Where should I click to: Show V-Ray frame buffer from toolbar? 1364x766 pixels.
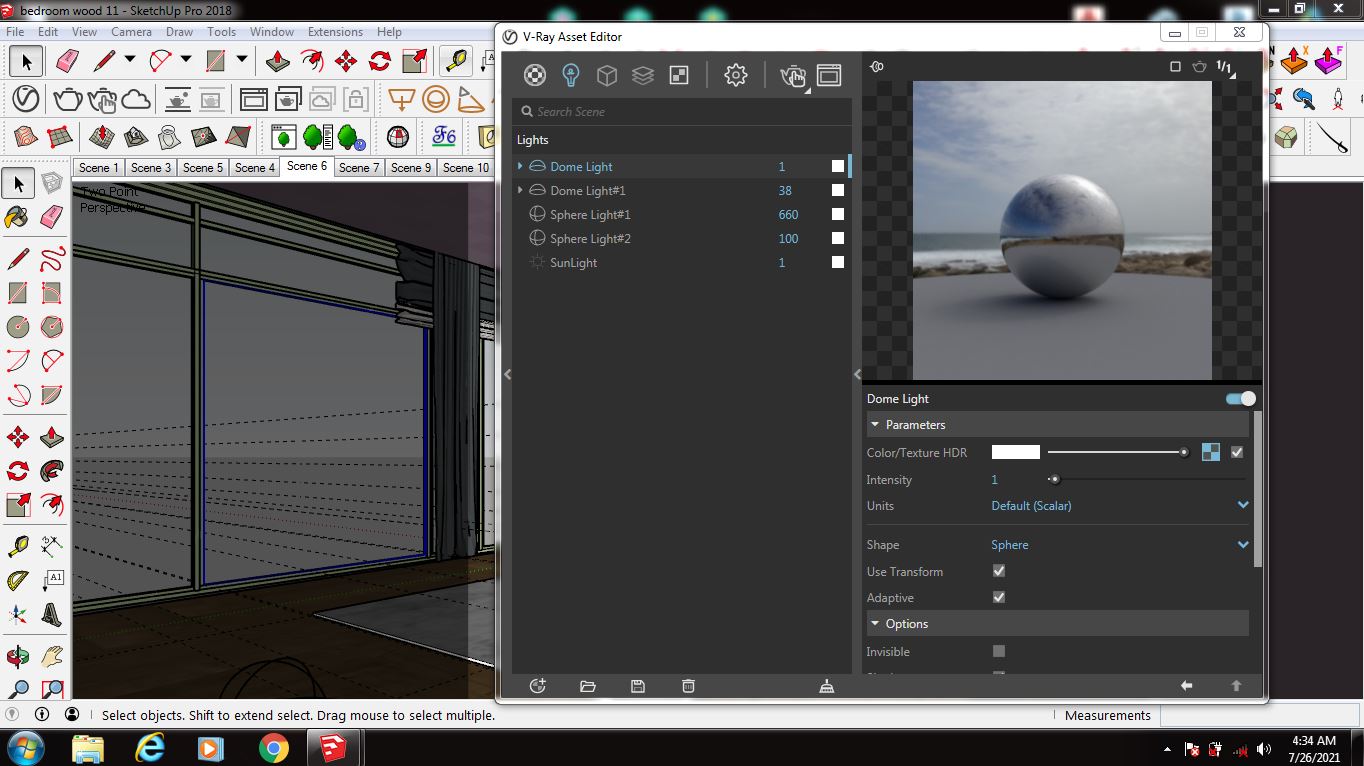tap(254, 100)
